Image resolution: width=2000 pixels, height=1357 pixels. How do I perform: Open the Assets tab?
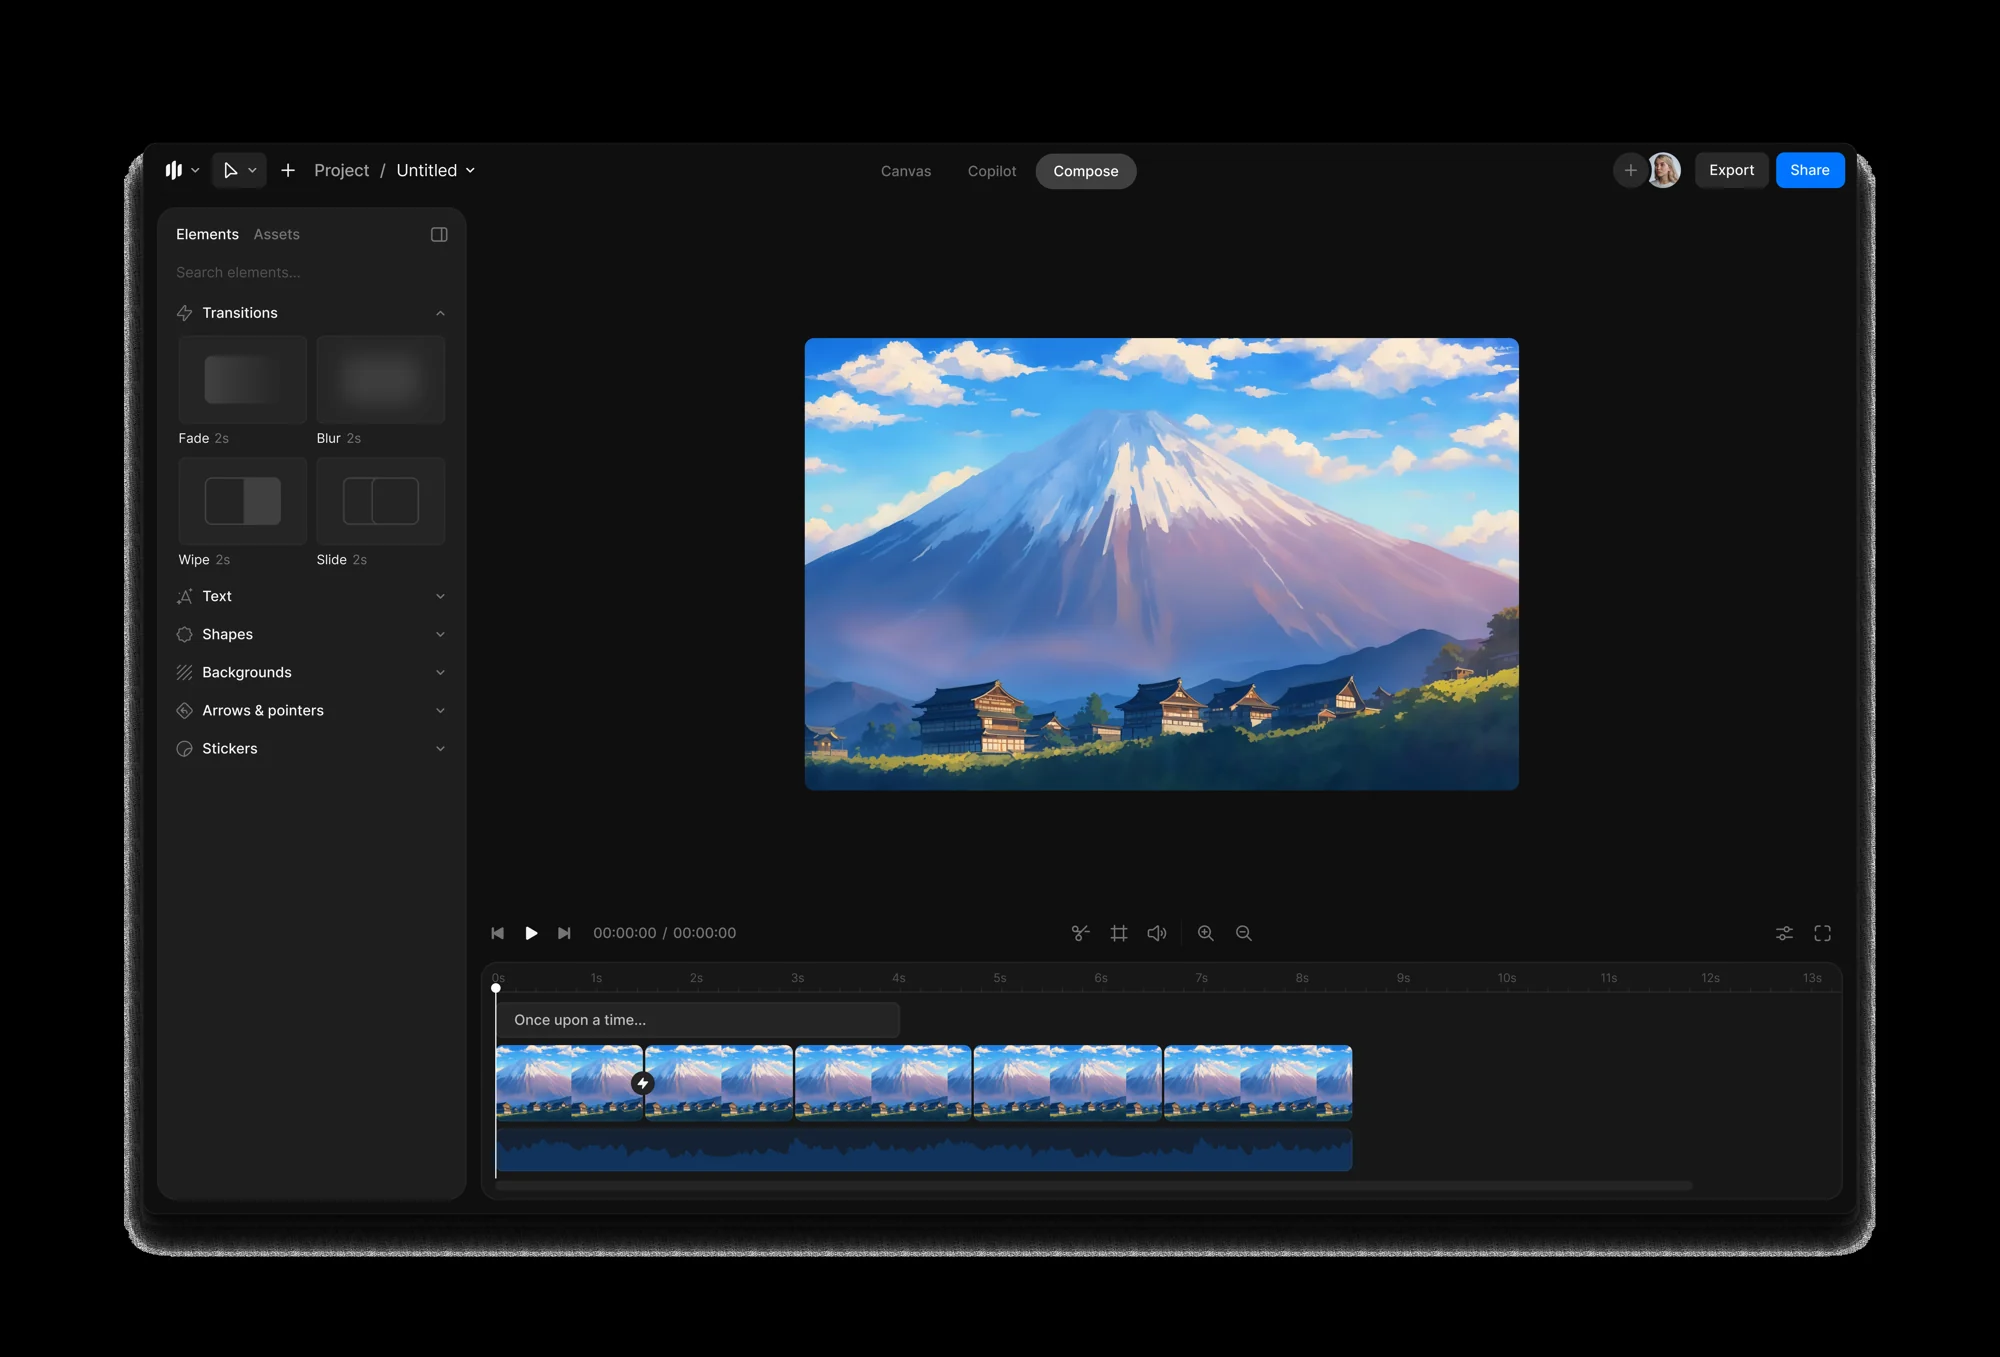277,234
